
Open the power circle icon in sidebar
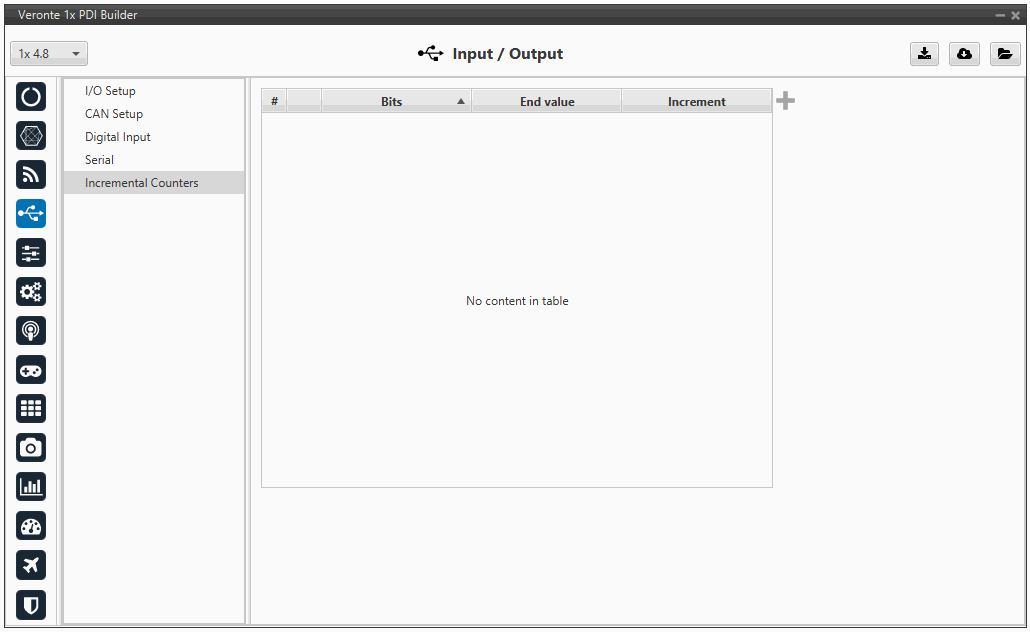(x=31, y=97)
